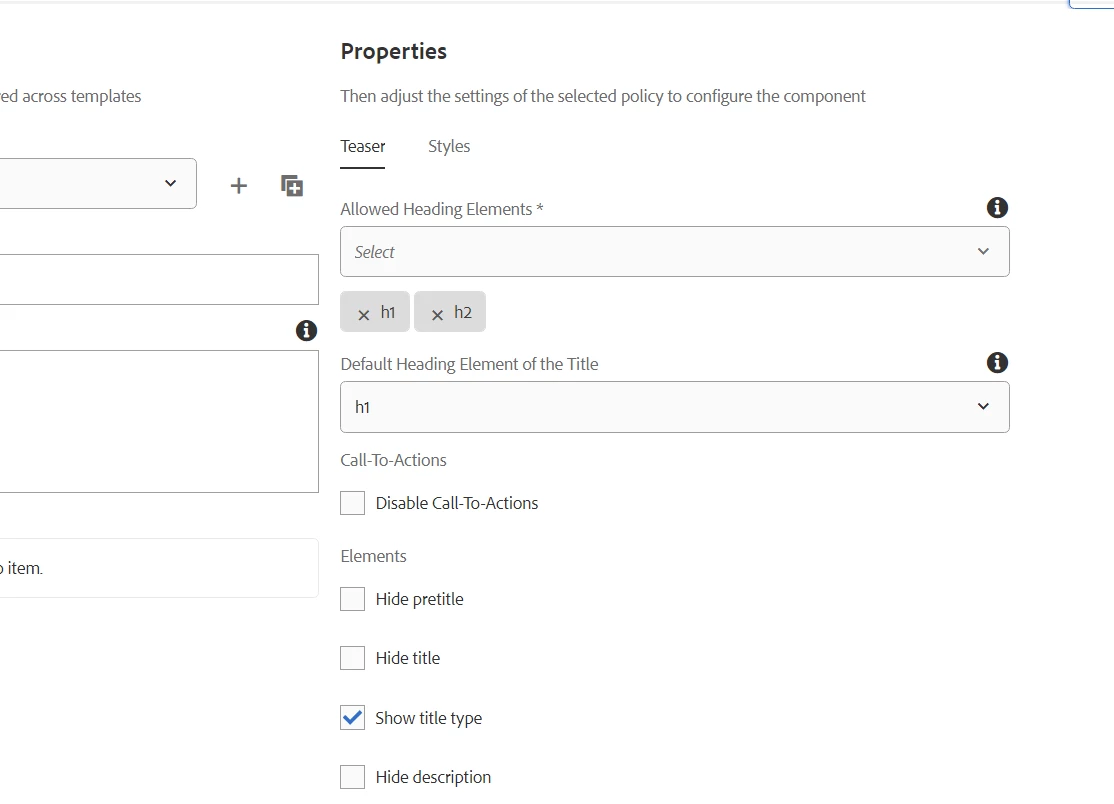The height and width of the screenshot is (804, 1114).
Task: Open the policy selection dropdown
Action: pos(98,183)
